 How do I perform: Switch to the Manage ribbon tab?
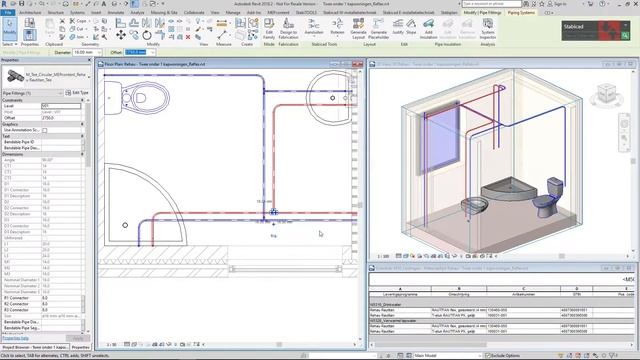coord(233,13)
